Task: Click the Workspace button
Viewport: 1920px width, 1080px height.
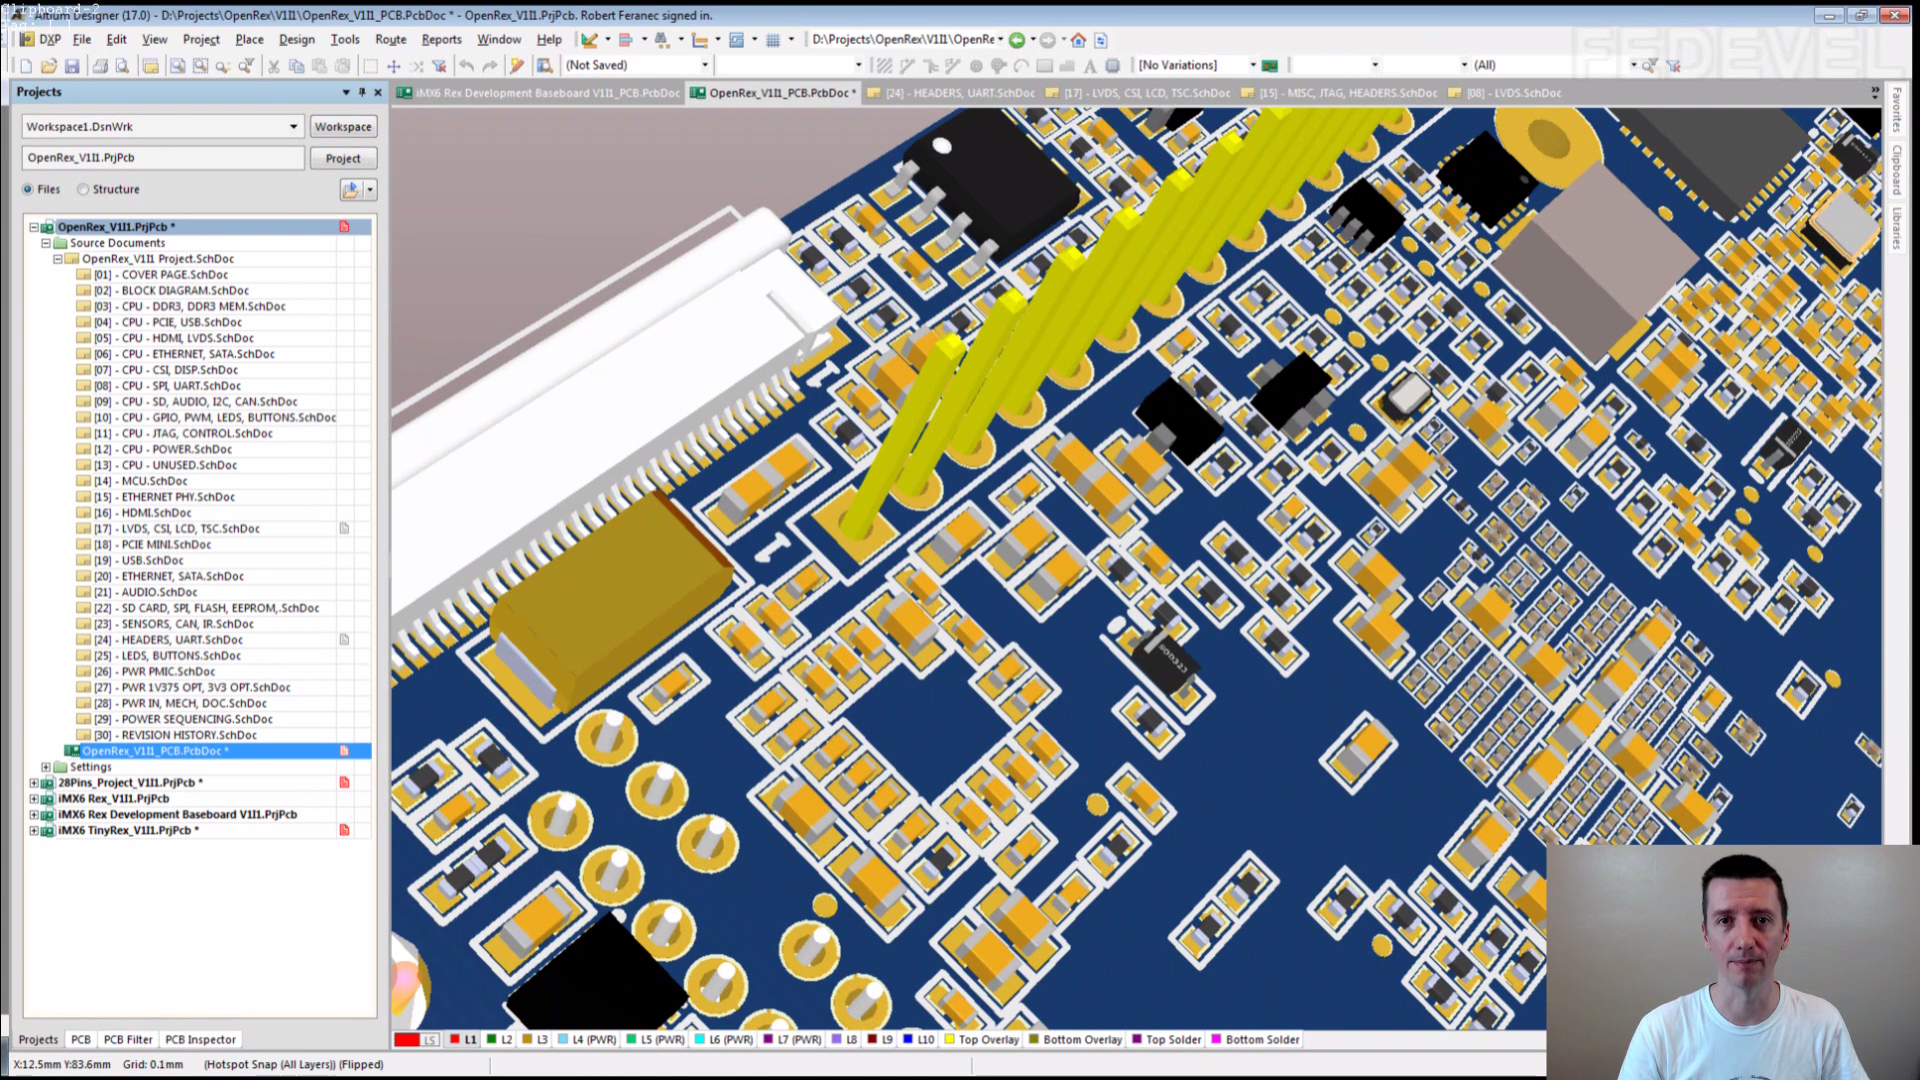Action: pyautogui.click(x=343, y=127)
